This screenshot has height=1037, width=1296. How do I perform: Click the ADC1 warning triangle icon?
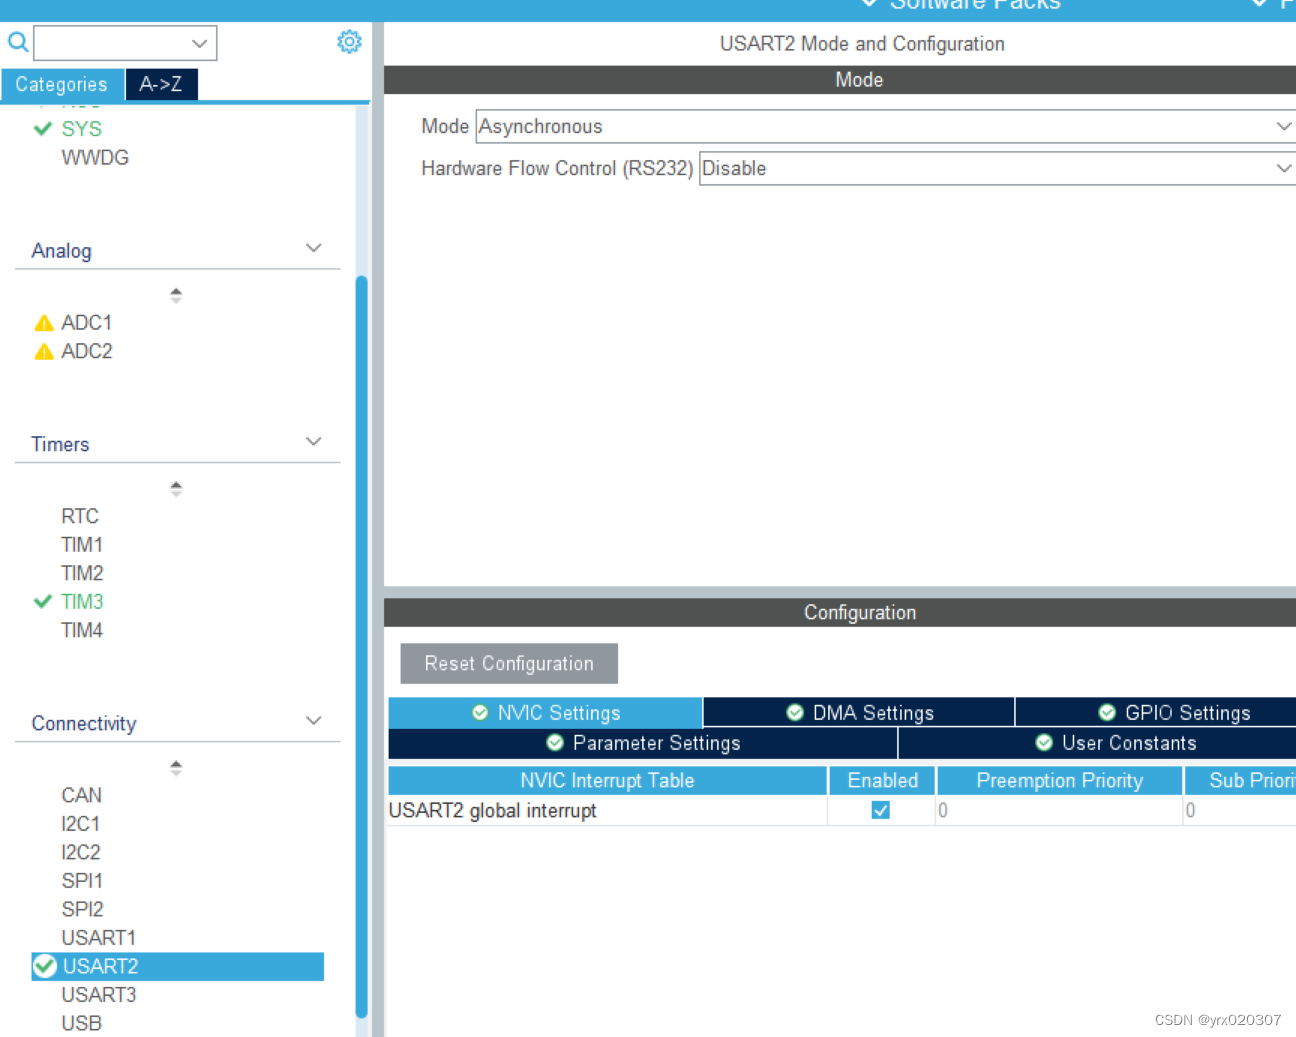[x=44, y=323]
